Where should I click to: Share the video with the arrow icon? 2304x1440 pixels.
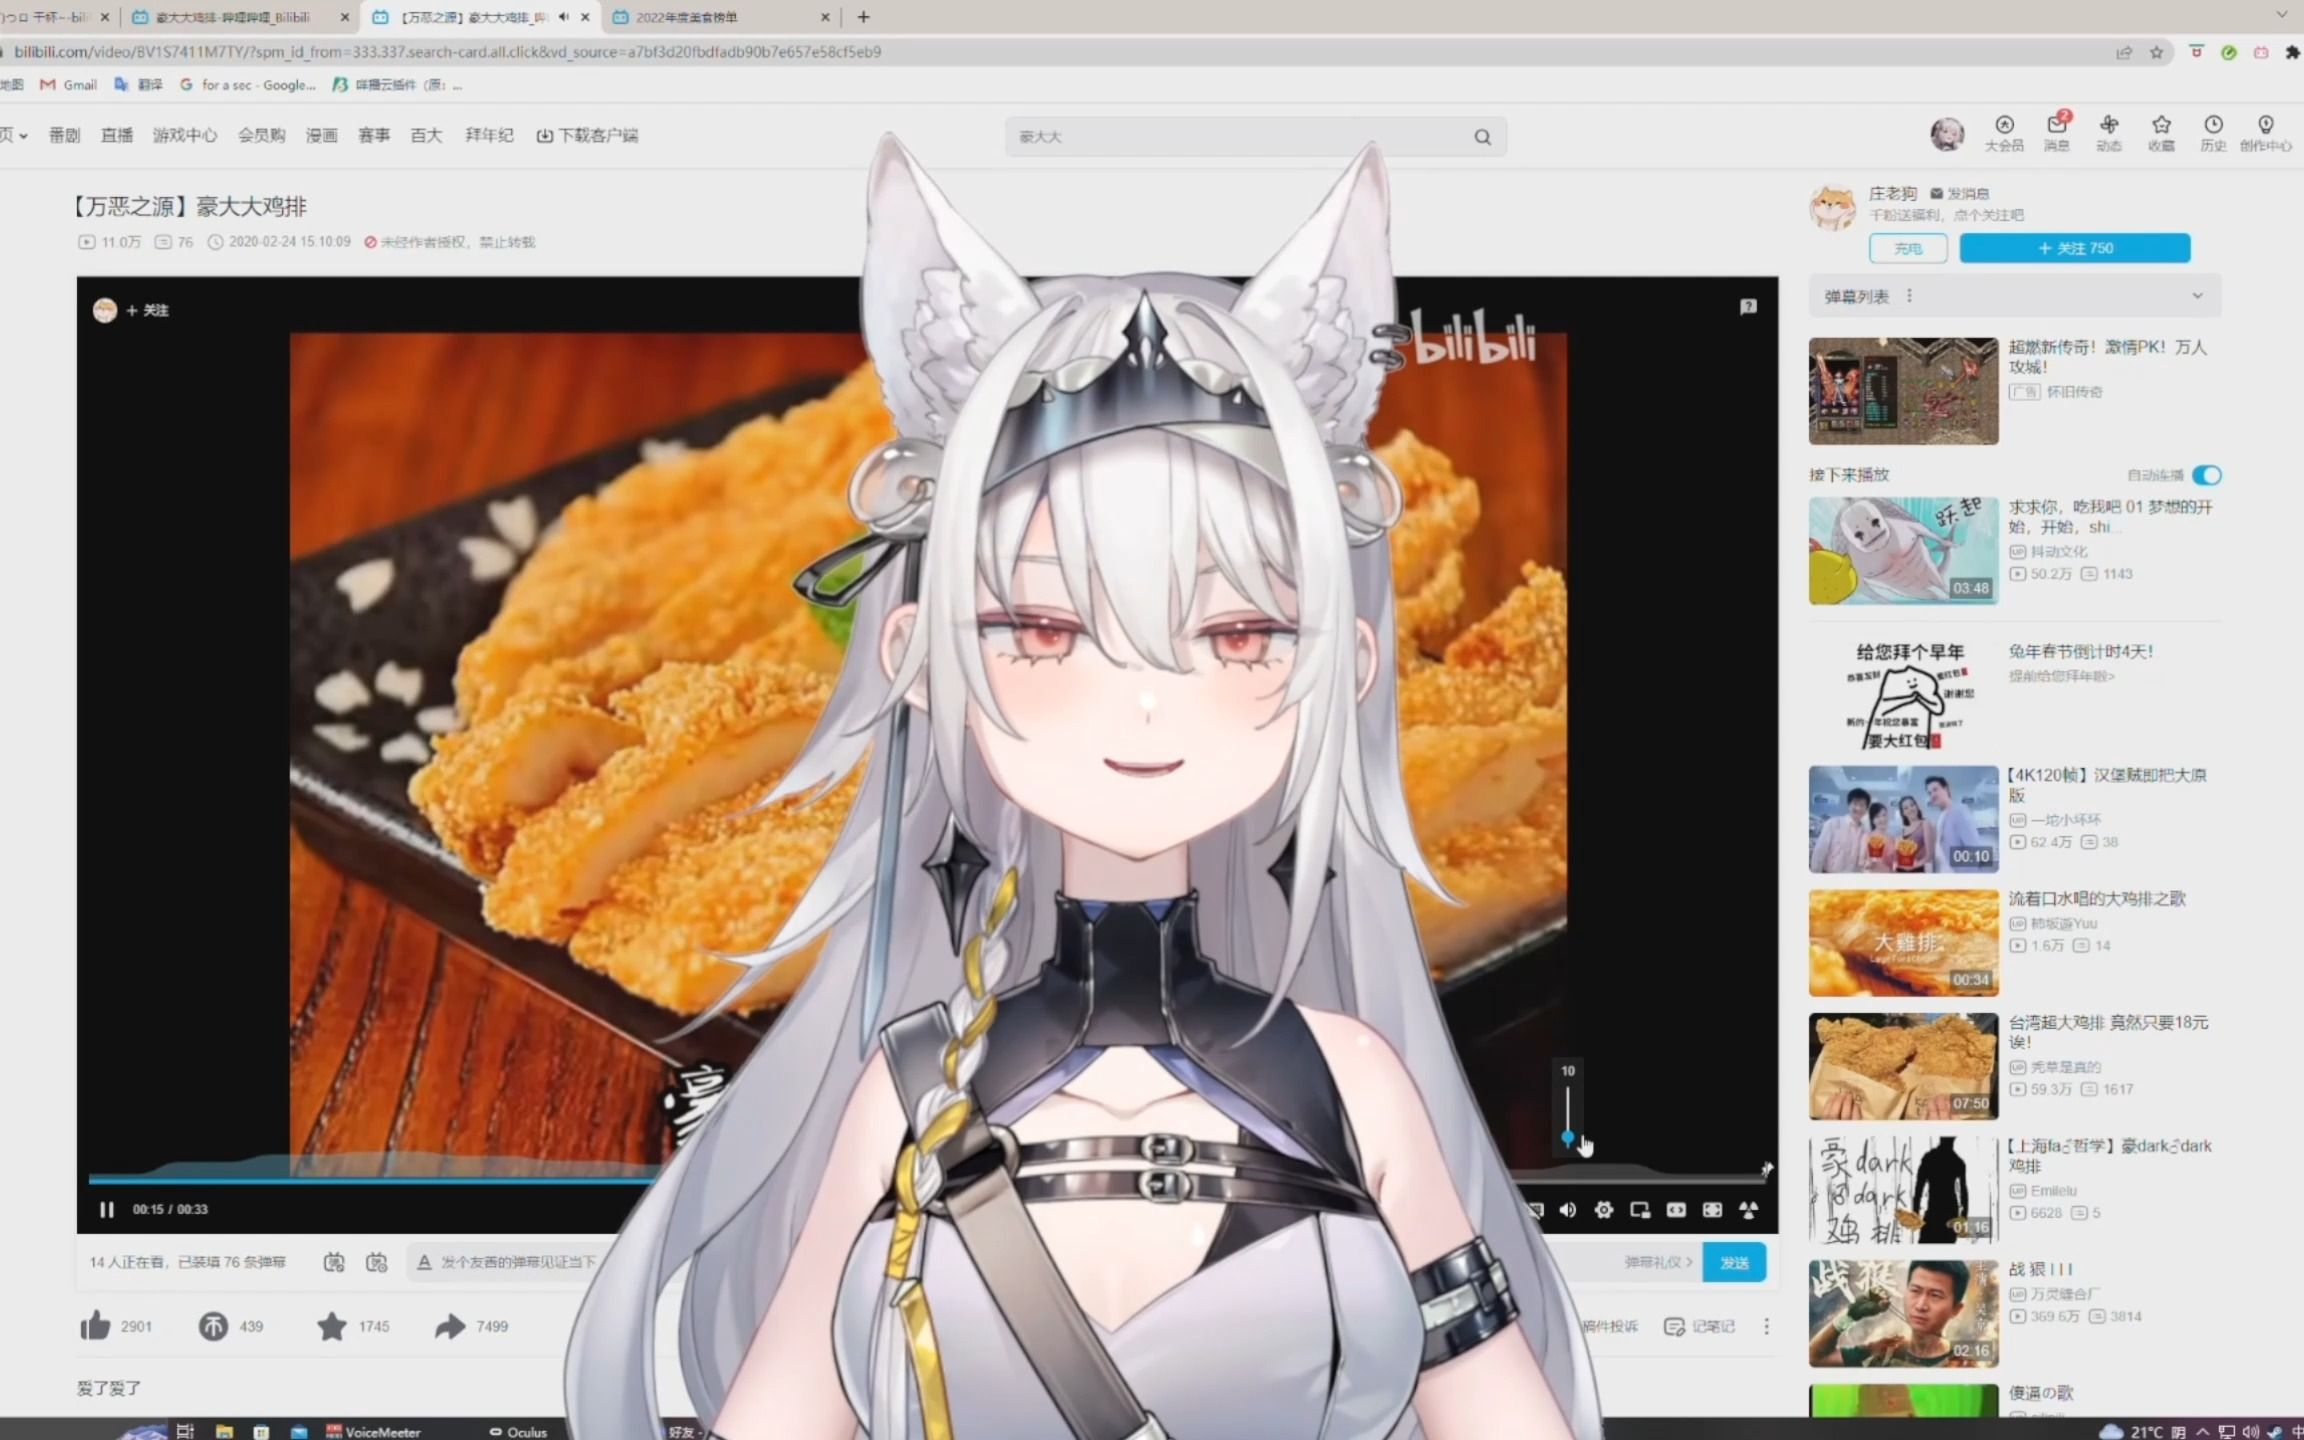pos(450,1326)
